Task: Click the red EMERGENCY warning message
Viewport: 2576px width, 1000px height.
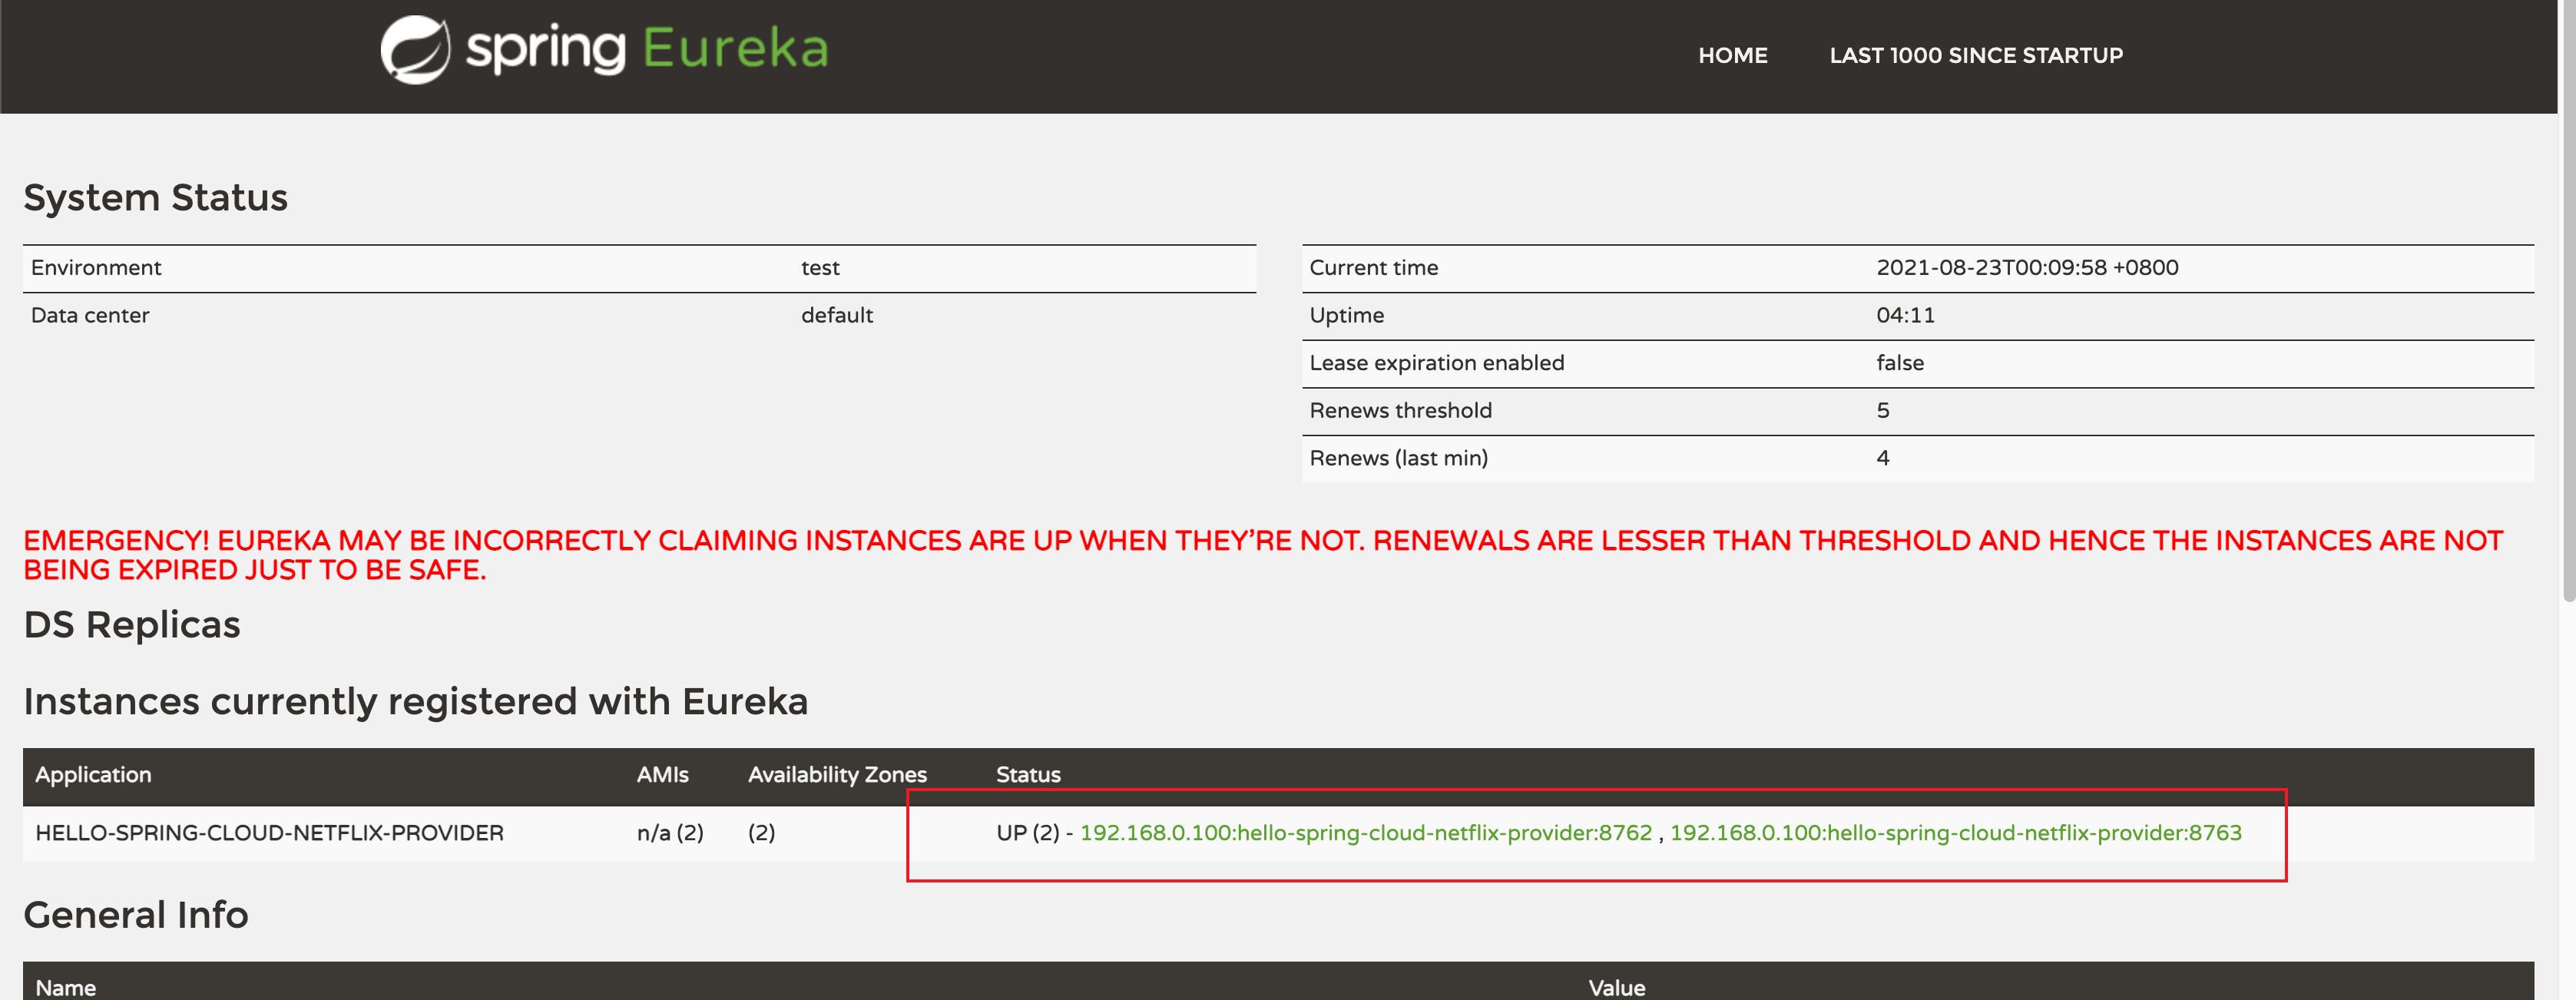Action: (x=1262, y=555)
